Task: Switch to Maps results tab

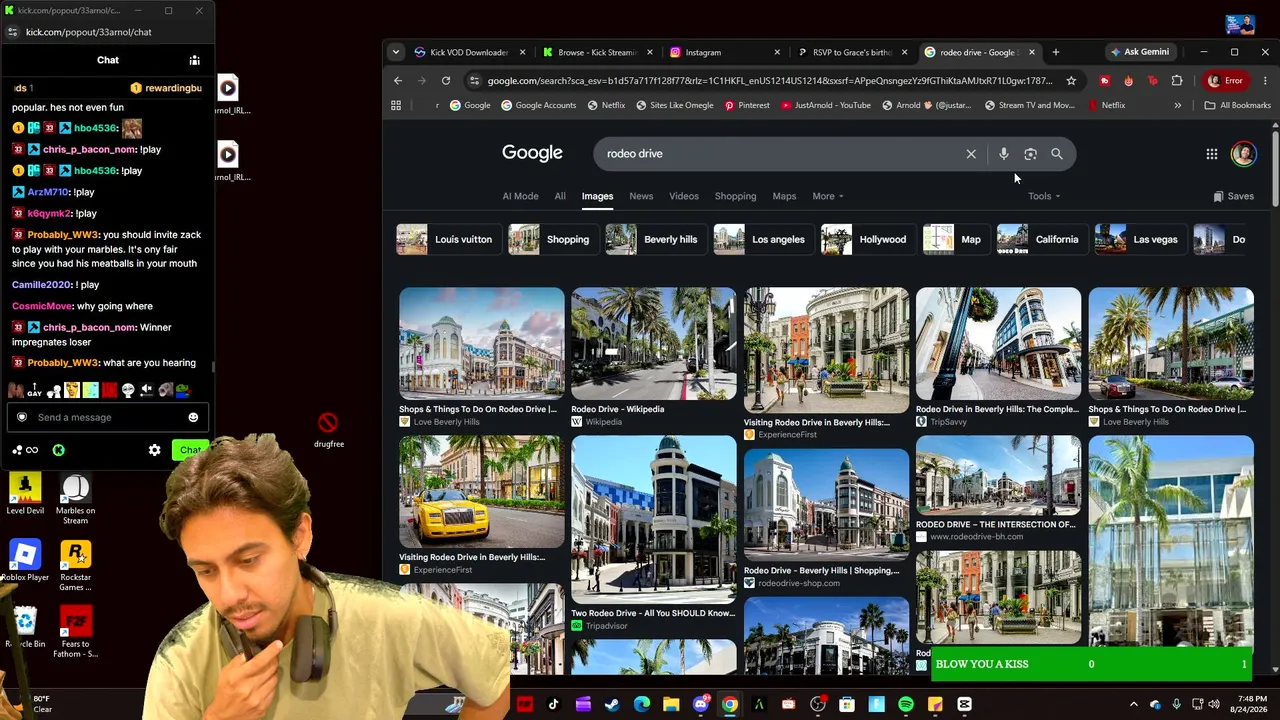Action: (x=784, y=196)
